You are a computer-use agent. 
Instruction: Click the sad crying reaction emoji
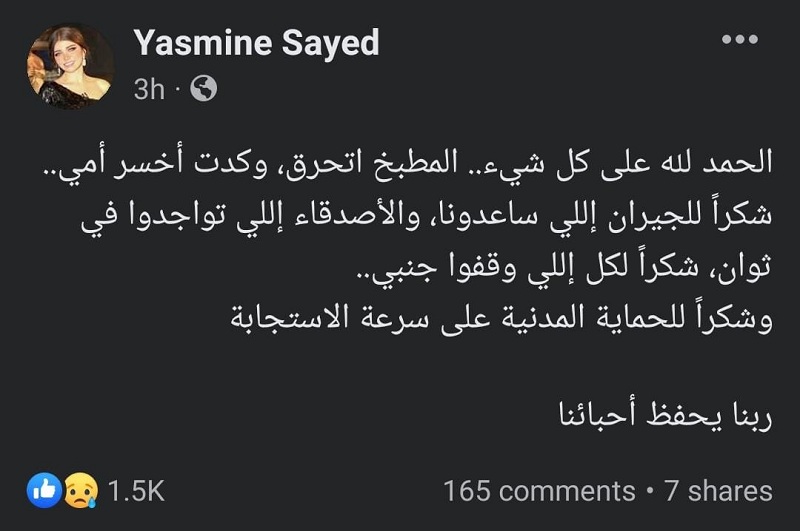(x=80, y=490)
